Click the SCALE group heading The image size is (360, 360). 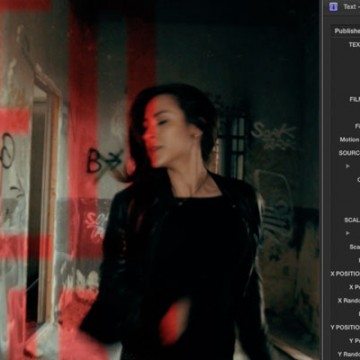(352, 220)
